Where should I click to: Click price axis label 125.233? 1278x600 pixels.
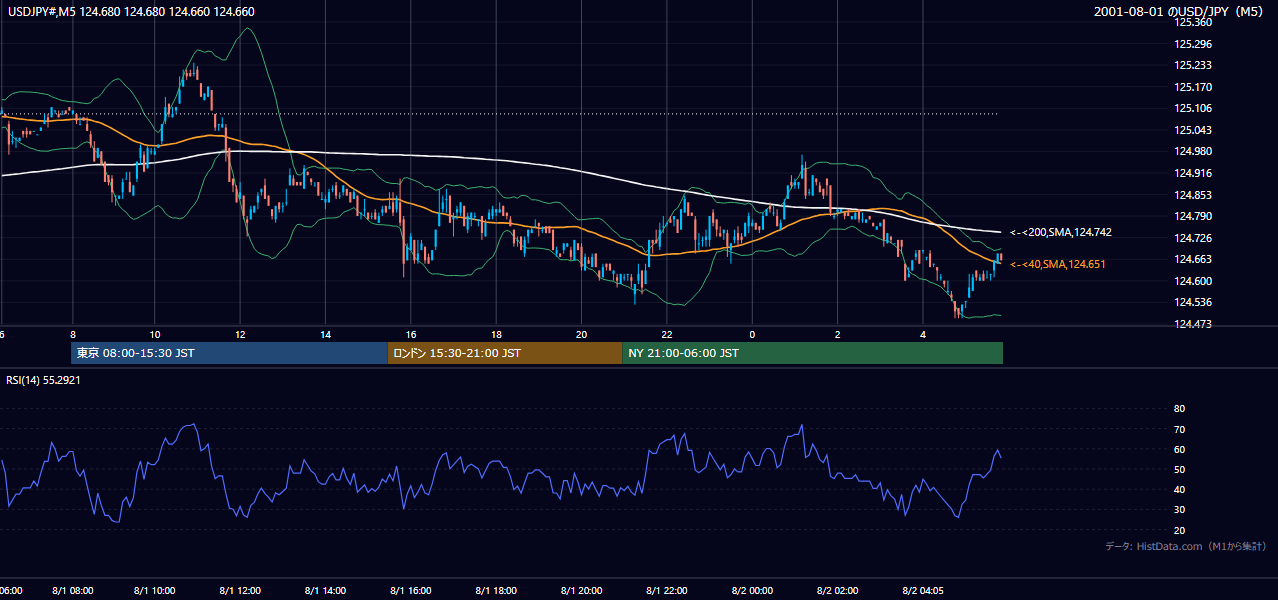click(x=1194, y=65)
